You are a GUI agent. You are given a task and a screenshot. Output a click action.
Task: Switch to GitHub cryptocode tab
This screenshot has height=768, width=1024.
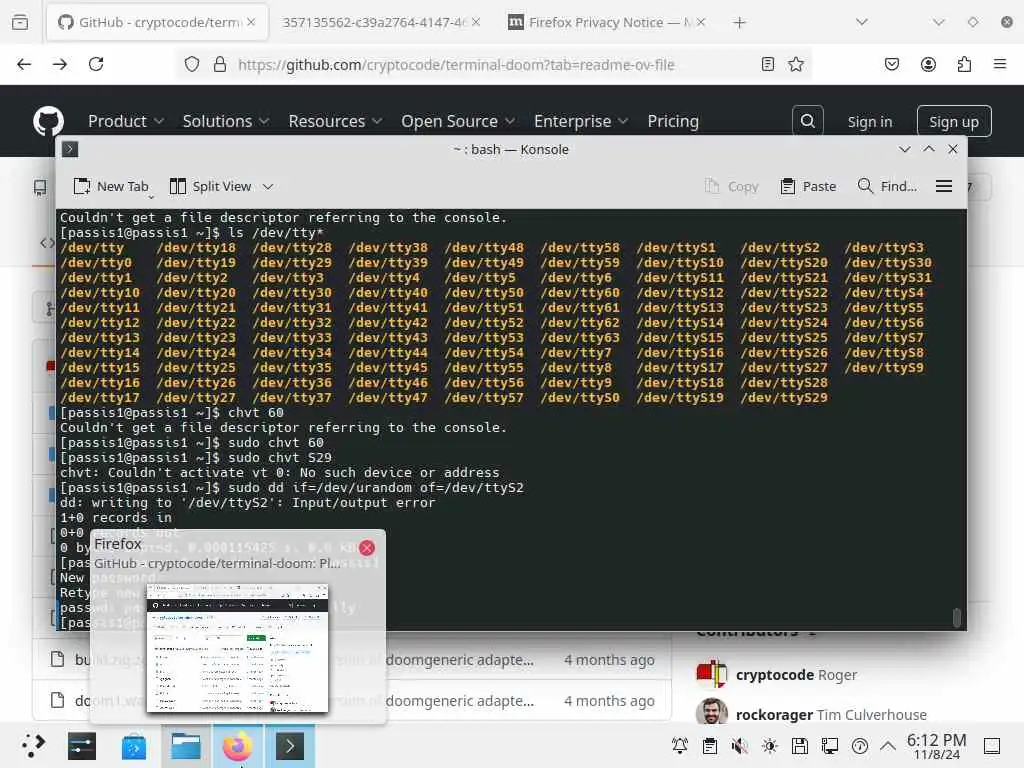[157, 22]
